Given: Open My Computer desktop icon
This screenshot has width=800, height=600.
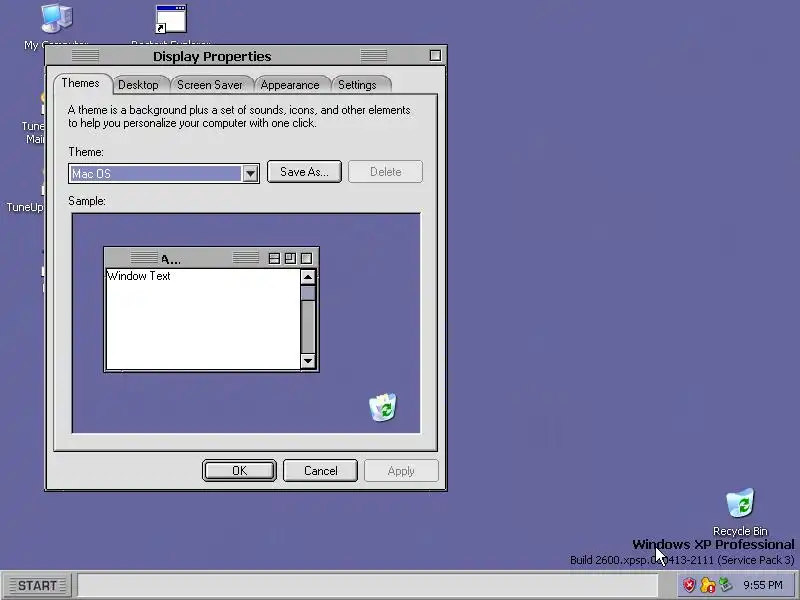Looking at the screenshot, I should point(57,19).
